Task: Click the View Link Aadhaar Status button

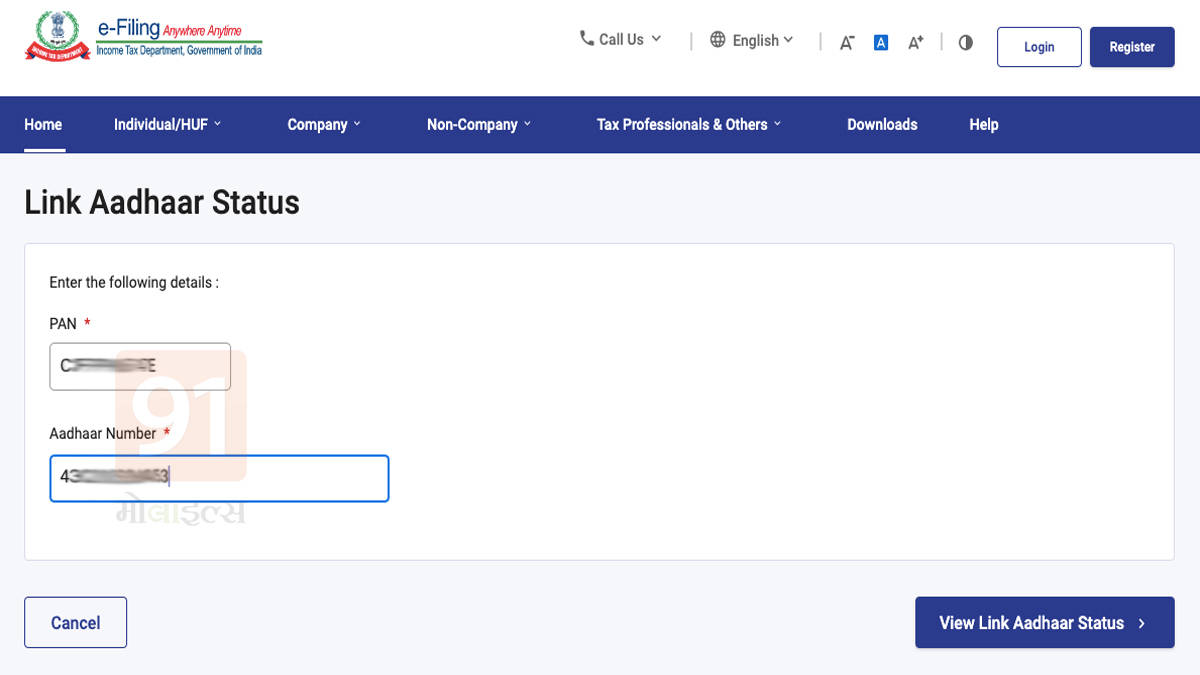Action: (1044, 623)
